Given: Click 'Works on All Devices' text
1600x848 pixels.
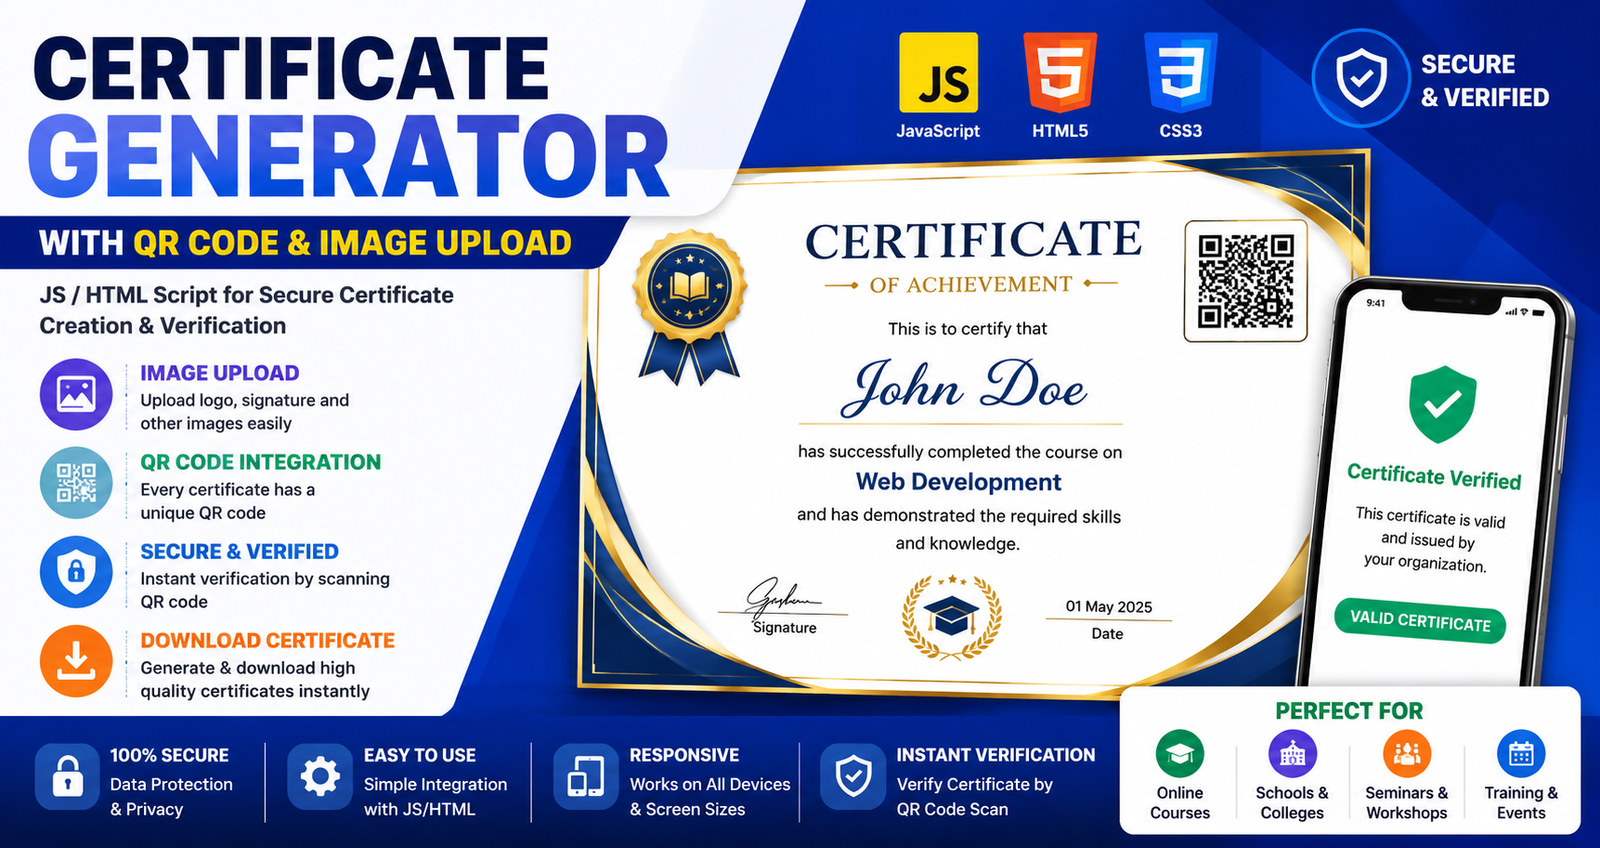Looking at the screenshot, I should pyautogui.click(x=710, y=784).
